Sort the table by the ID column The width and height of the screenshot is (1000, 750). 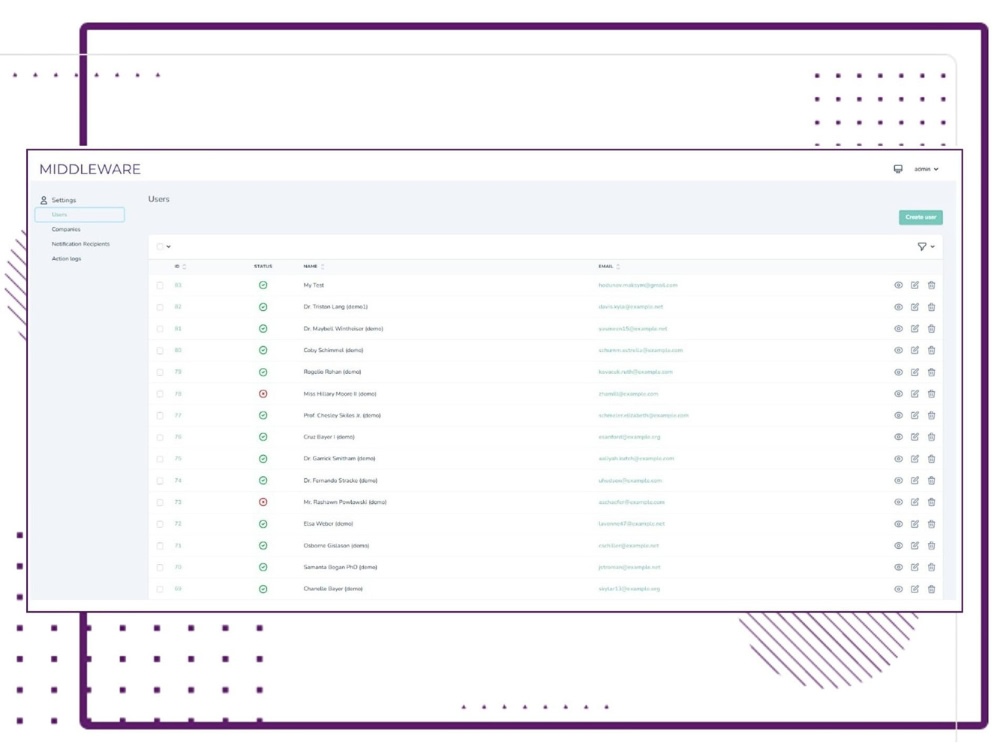[180, 266]
